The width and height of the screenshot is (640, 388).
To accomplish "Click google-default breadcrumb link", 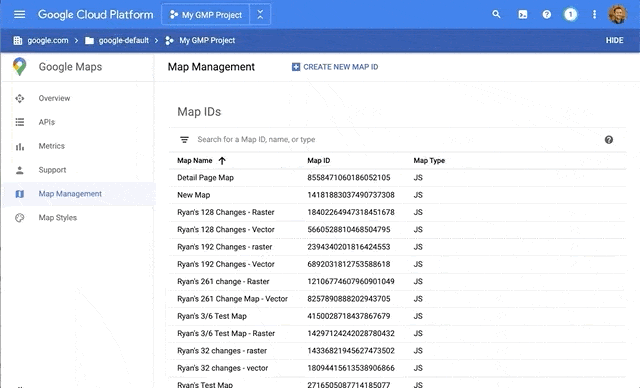I will point(124,40).
